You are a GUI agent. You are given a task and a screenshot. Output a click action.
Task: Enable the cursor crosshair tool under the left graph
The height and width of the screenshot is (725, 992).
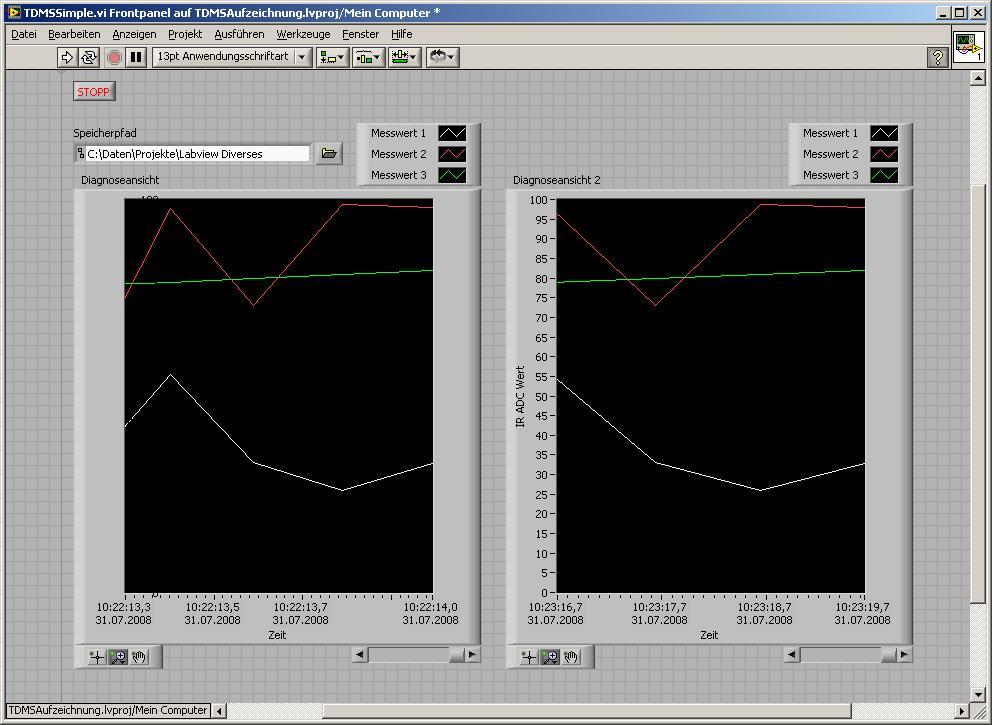pos(97,657)
